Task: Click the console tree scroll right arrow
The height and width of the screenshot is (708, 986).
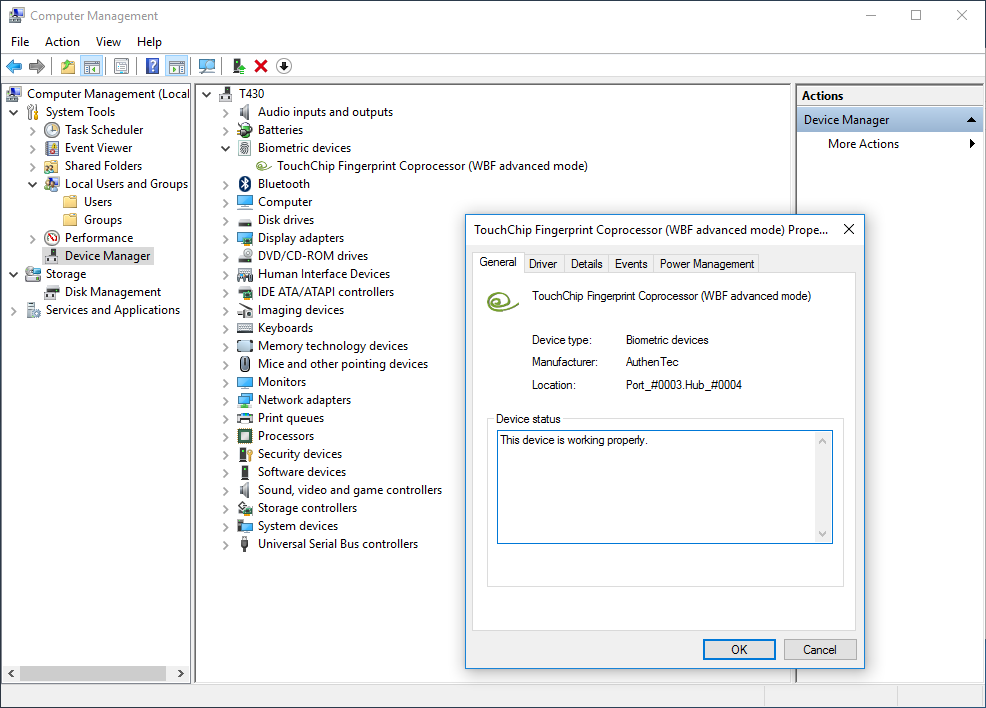Action: 180,673
